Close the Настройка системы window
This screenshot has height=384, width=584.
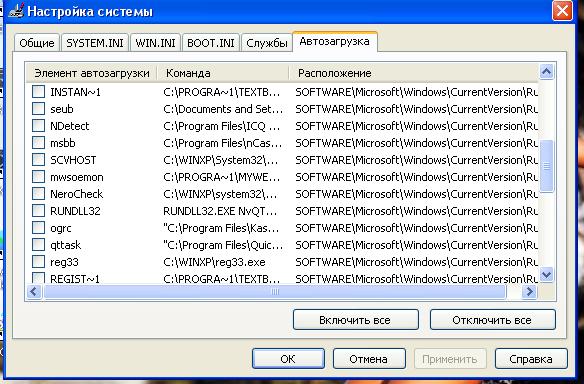click(562, 11)
